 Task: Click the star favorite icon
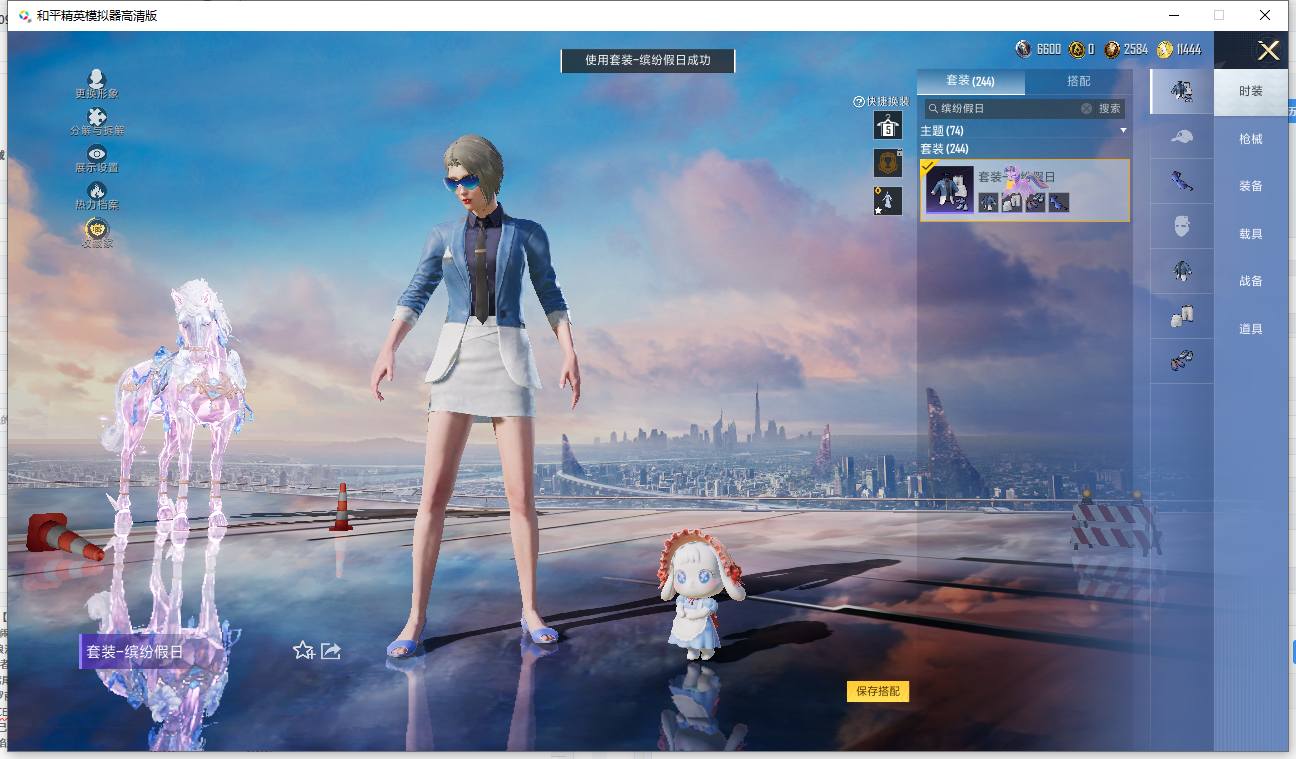click(x=303, y=651)
